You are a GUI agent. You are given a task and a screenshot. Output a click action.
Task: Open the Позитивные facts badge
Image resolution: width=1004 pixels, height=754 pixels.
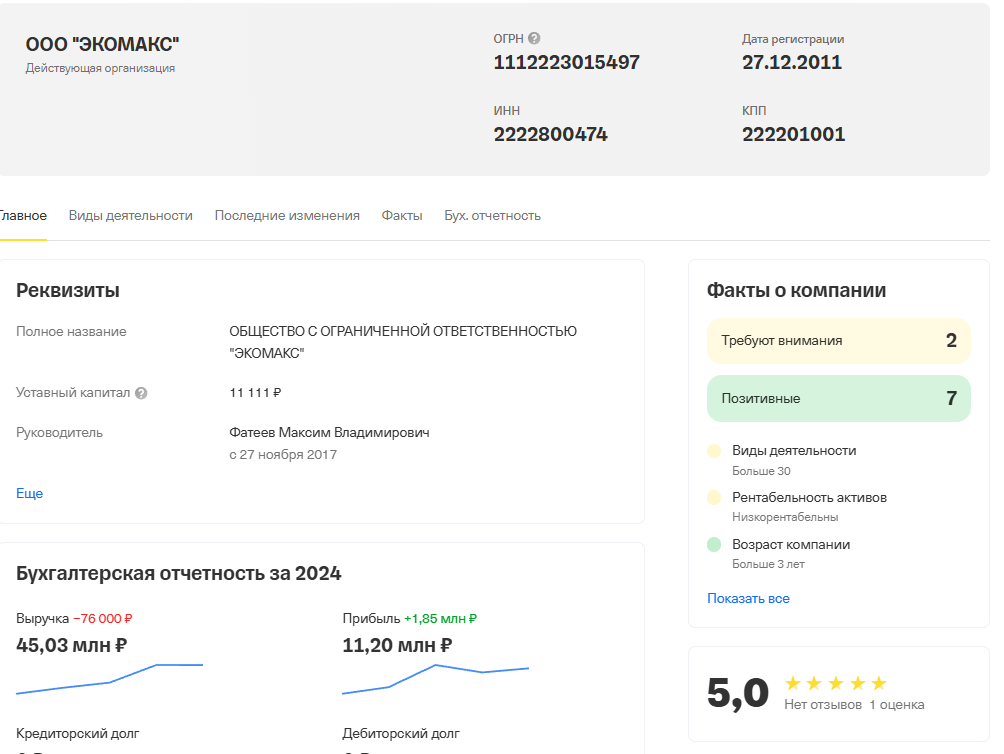pyautogui.click(x=838, y=398)
